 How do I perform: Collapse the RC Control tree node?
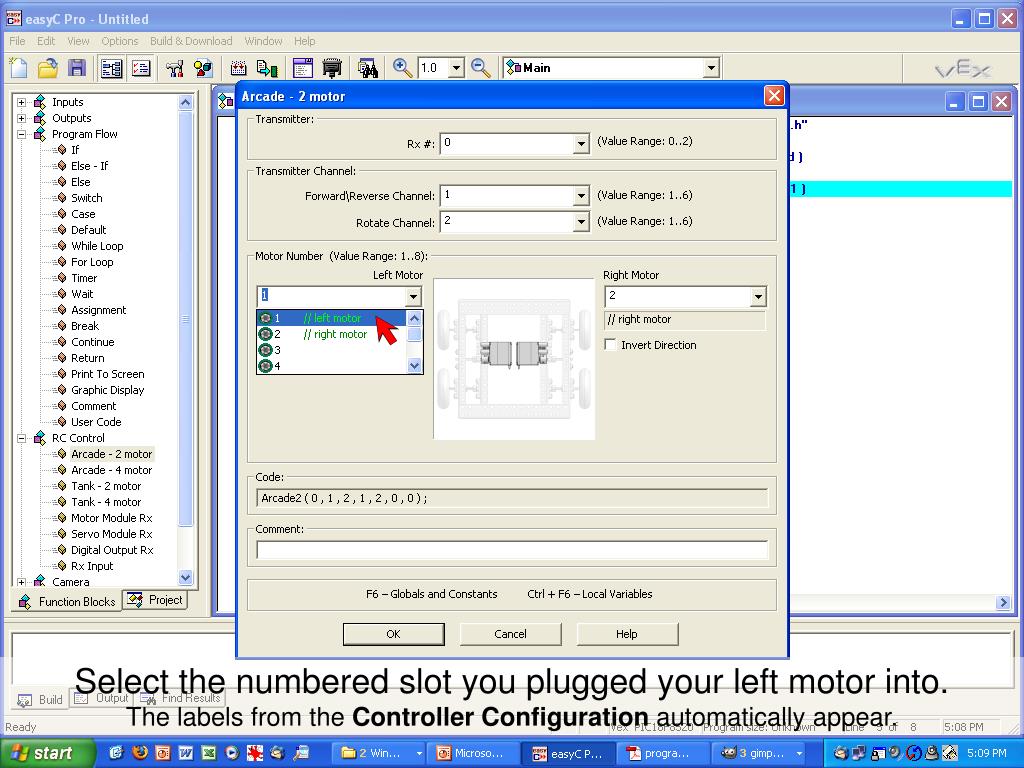pyautogui.click(x=22, y=438)
